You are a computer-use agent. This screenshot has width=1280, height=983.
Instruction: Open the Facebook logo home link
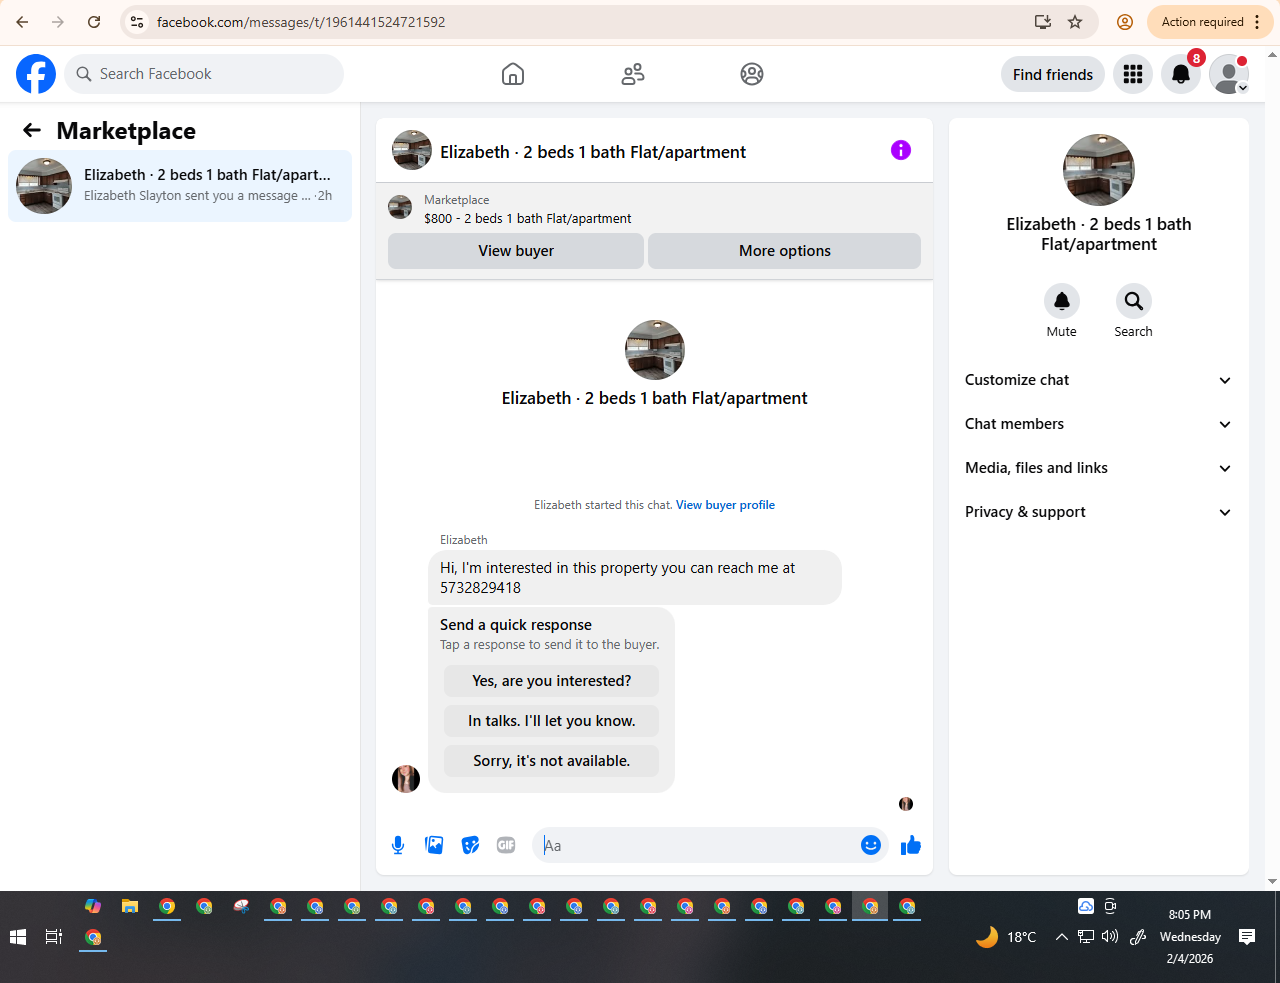[36, 74]
